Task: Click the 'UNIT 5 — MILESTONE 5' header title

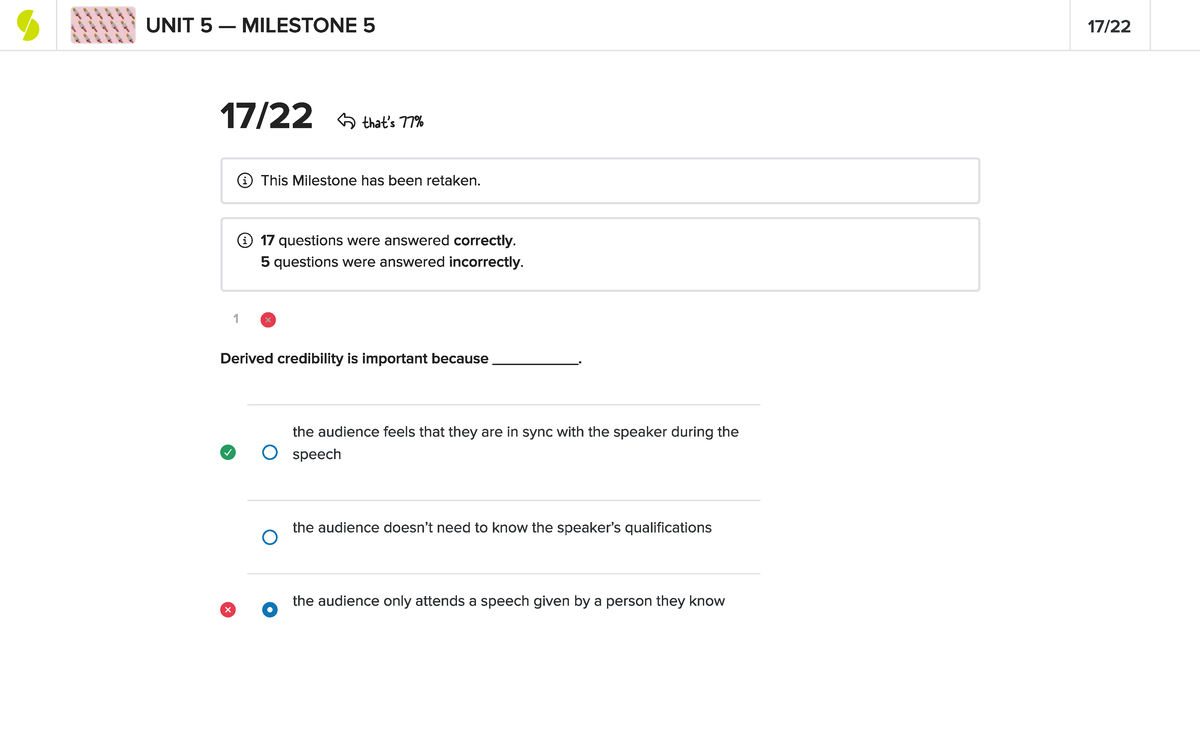Action: coord(260,26)
